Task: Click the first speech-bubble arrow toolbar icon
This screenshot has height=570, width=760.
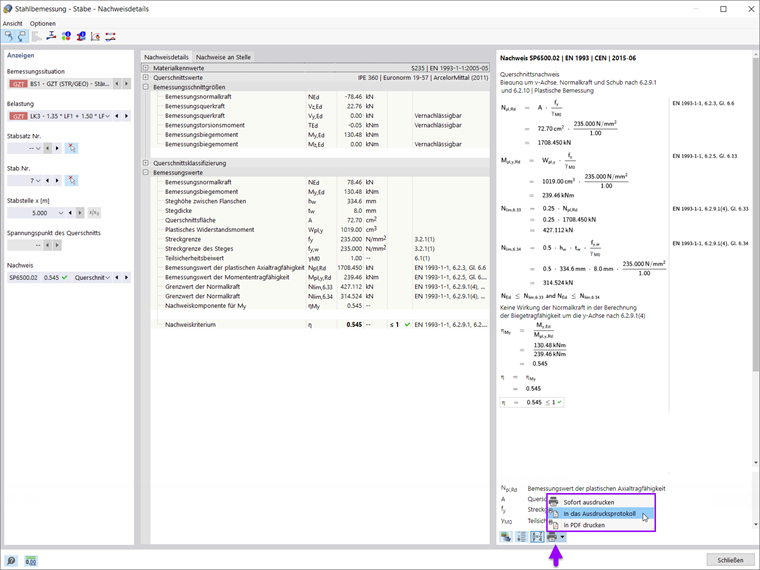Action: point(9,36)
